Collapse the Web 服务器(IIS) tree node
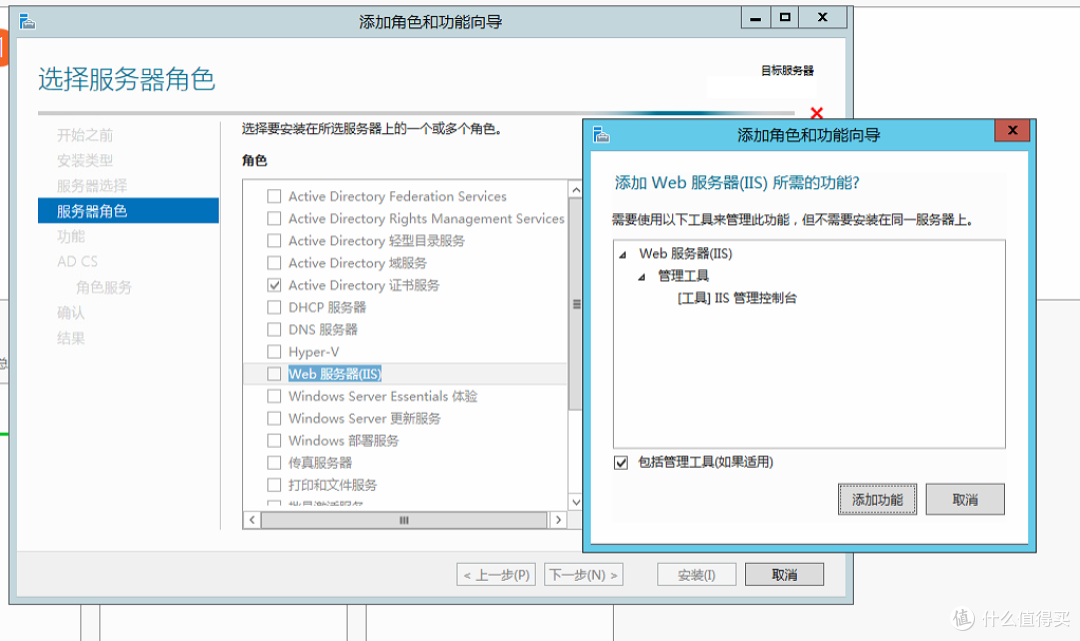Screen dimensions: 1080x641 (x=624, y=254)
